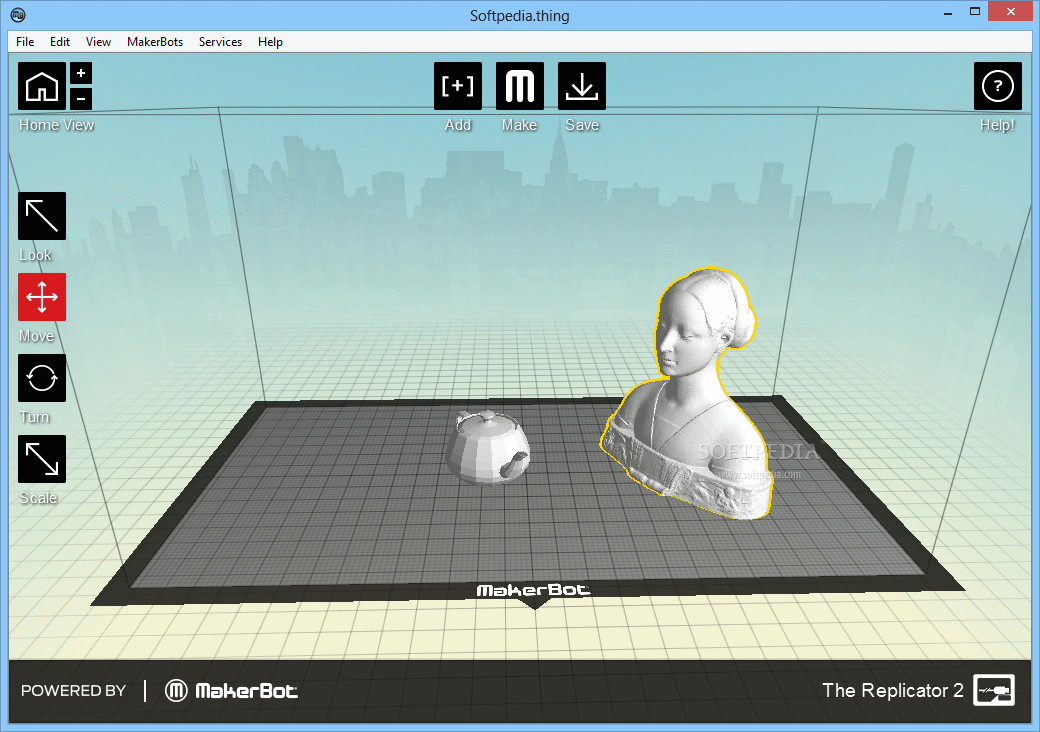Click the Replicator 2 printer icon

pyautogui.click(x=994, y=690)
